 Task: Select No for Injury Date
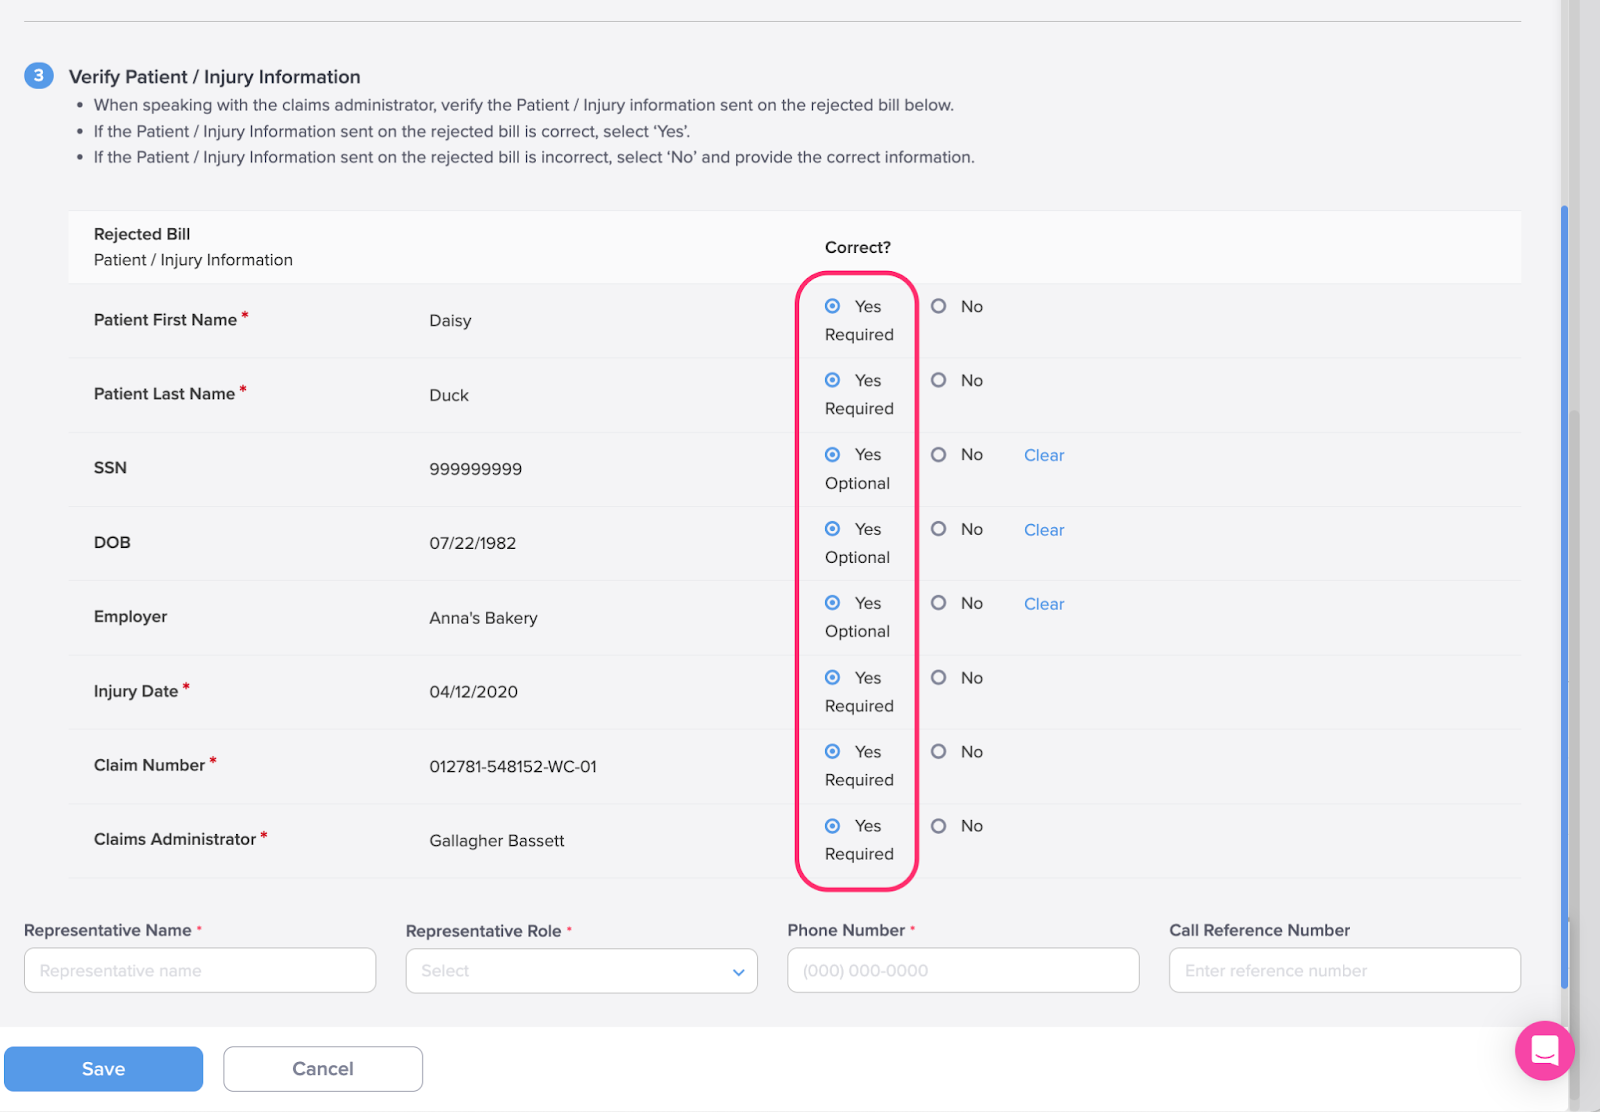point(938,678)
